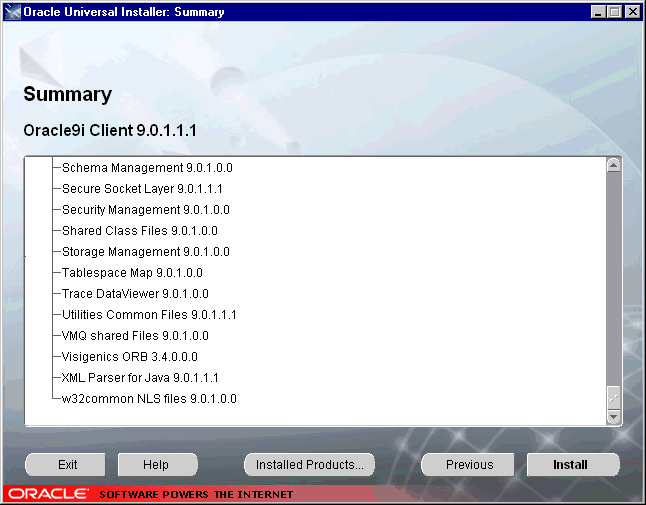Select Tablespace Map 9.0.1.0.0 entry
646x505 pixels.
tap(132, 273)
